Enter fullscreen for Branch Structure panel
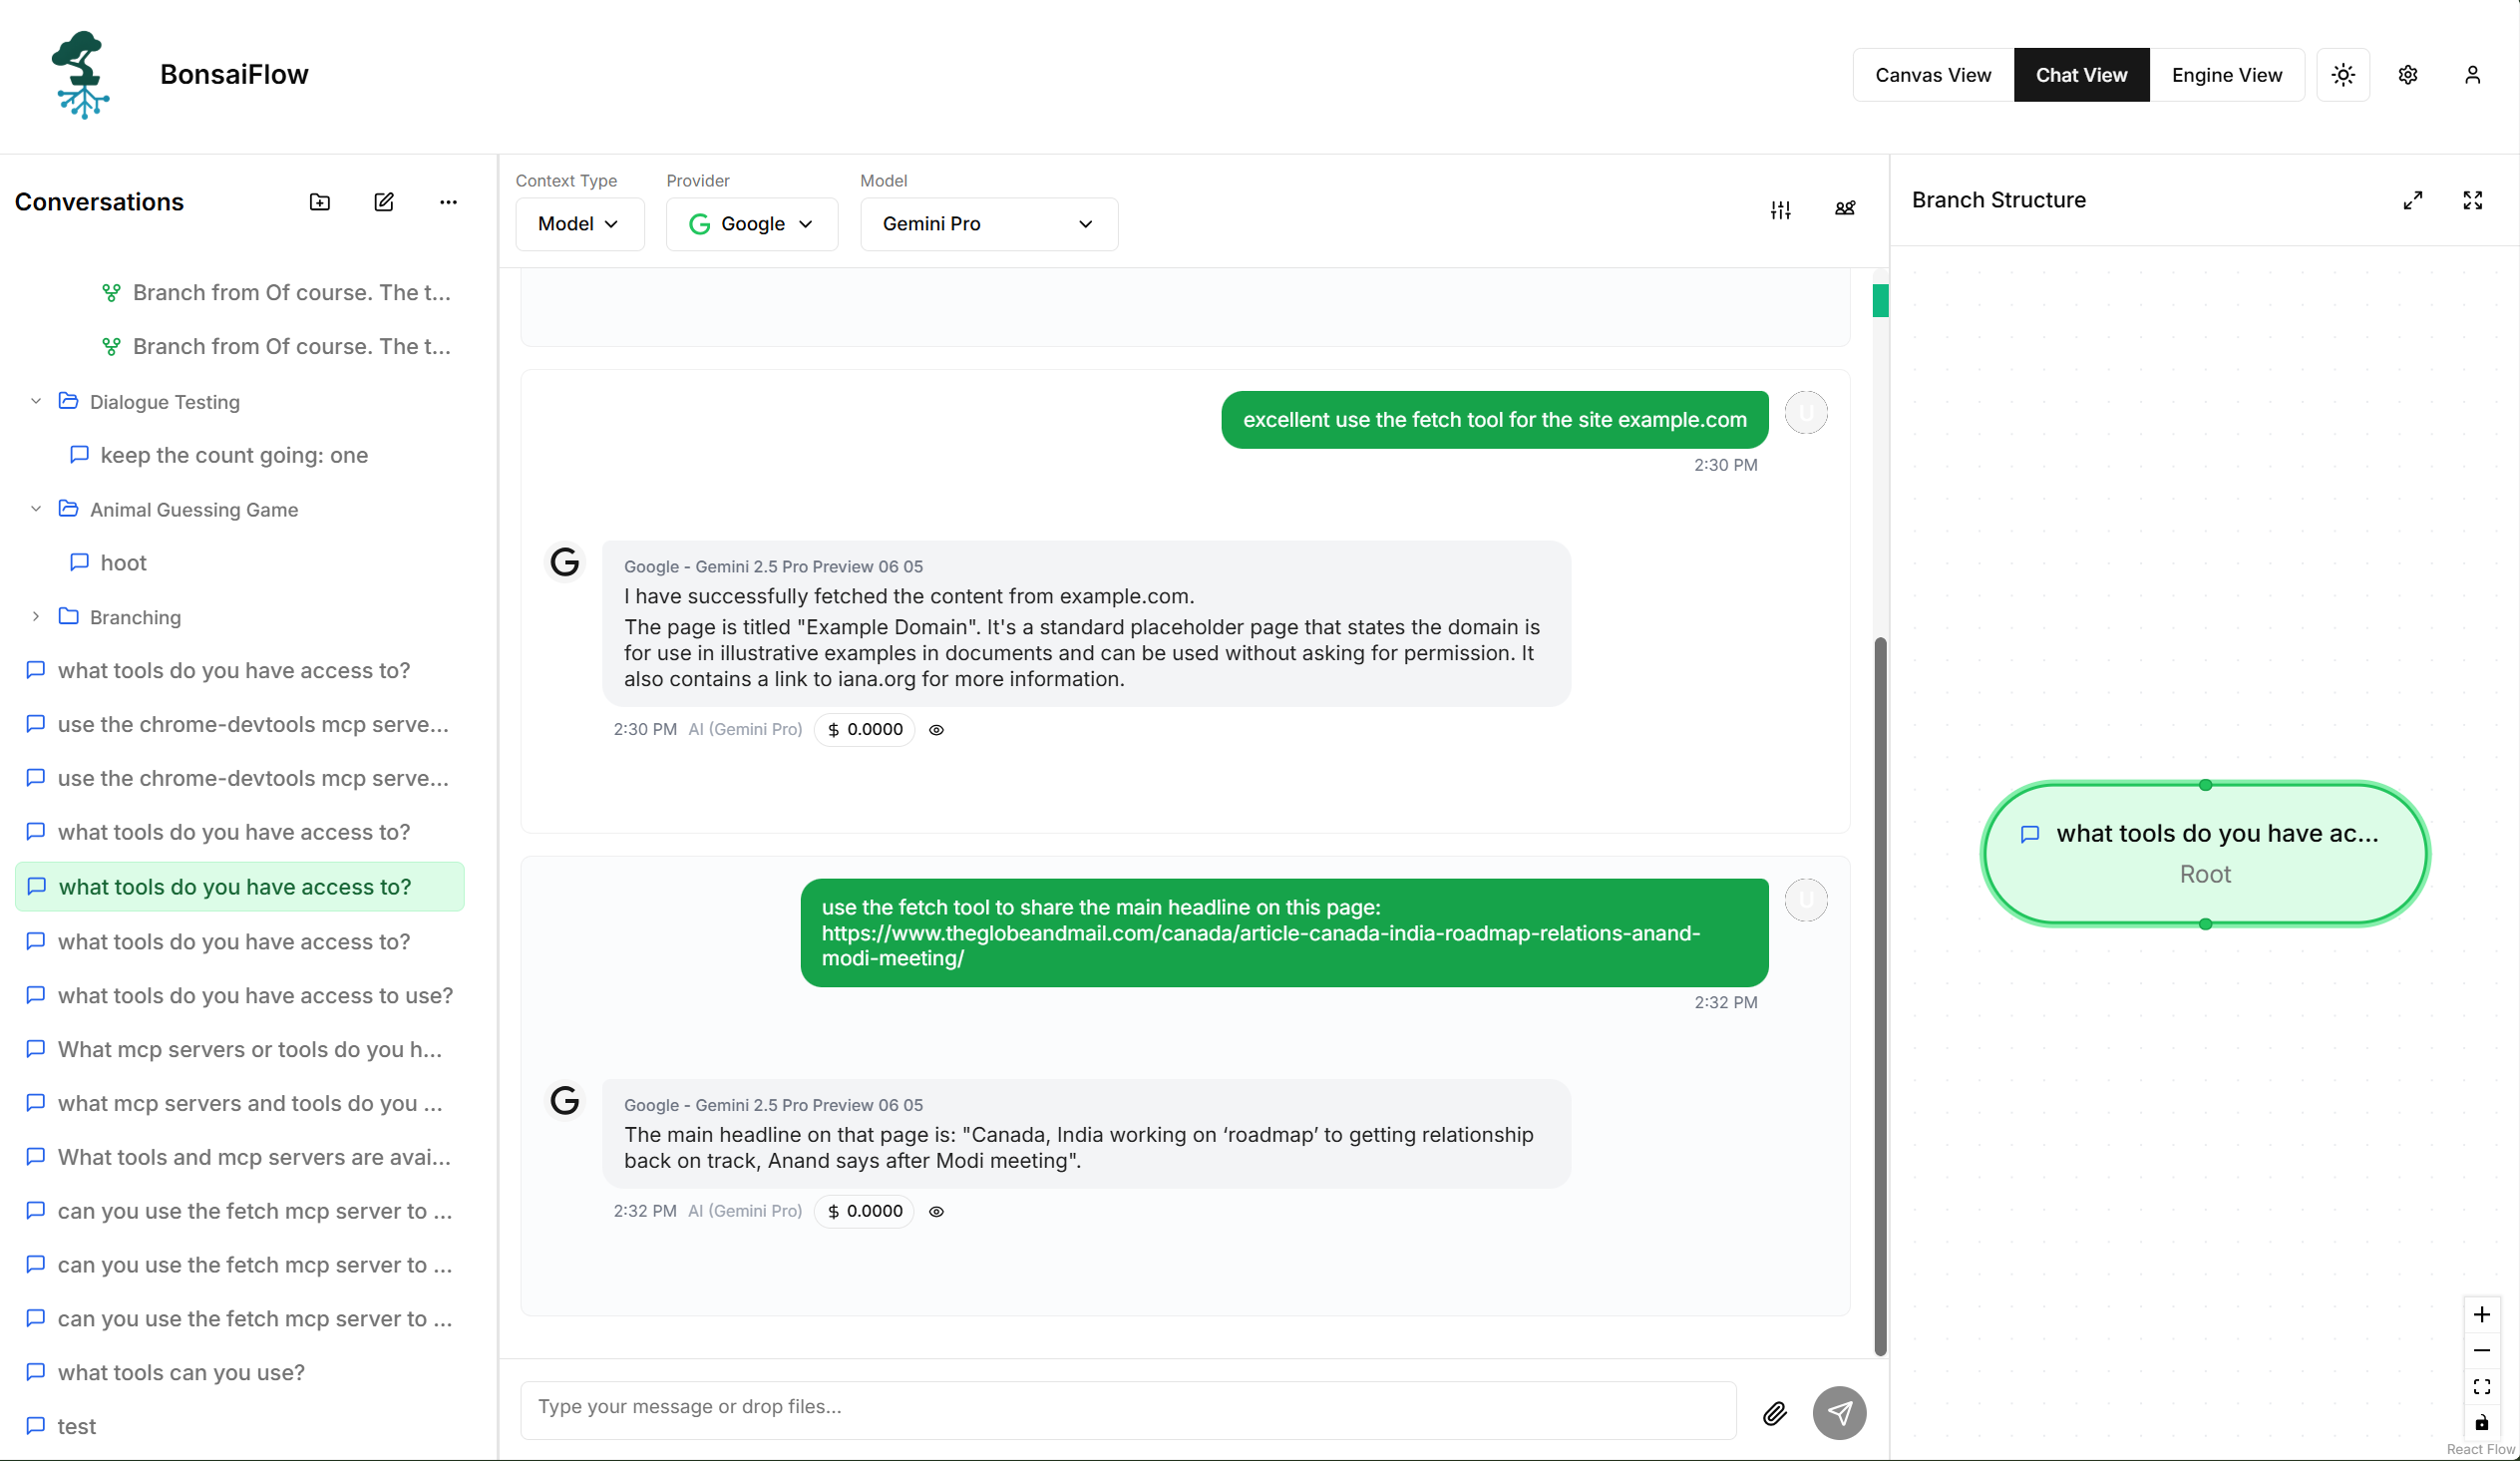 tap(2472, 200)
